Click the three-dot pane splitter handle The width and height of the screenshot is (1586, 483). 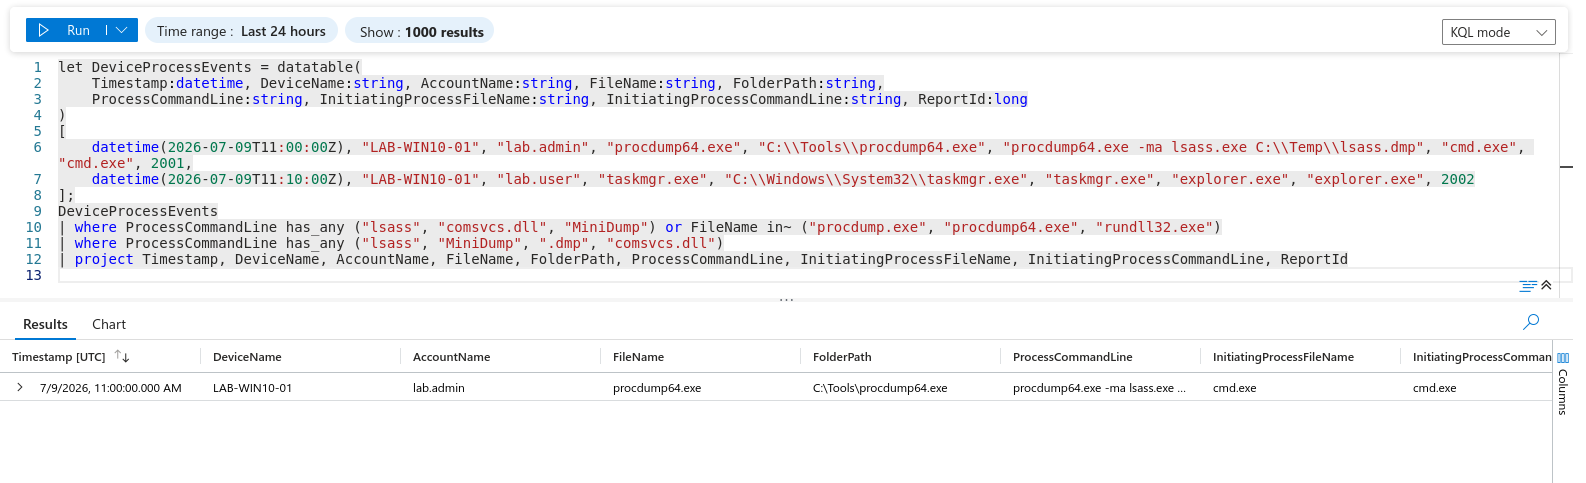coord(787,299)
